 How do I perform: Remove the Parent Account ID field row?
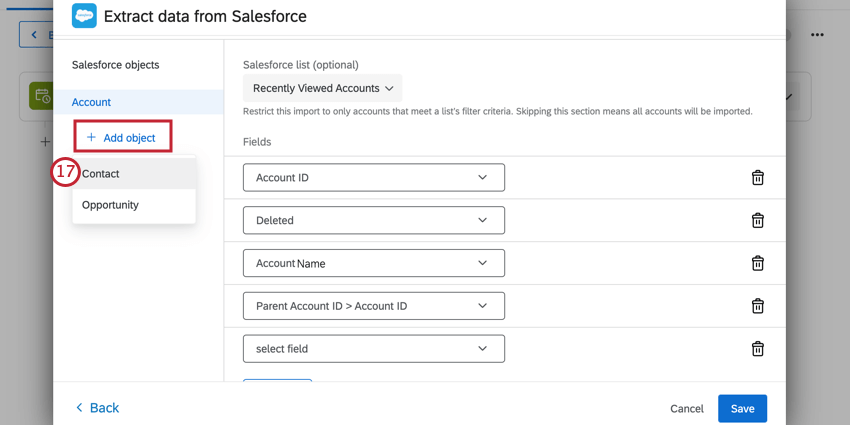tap(757, 306)
